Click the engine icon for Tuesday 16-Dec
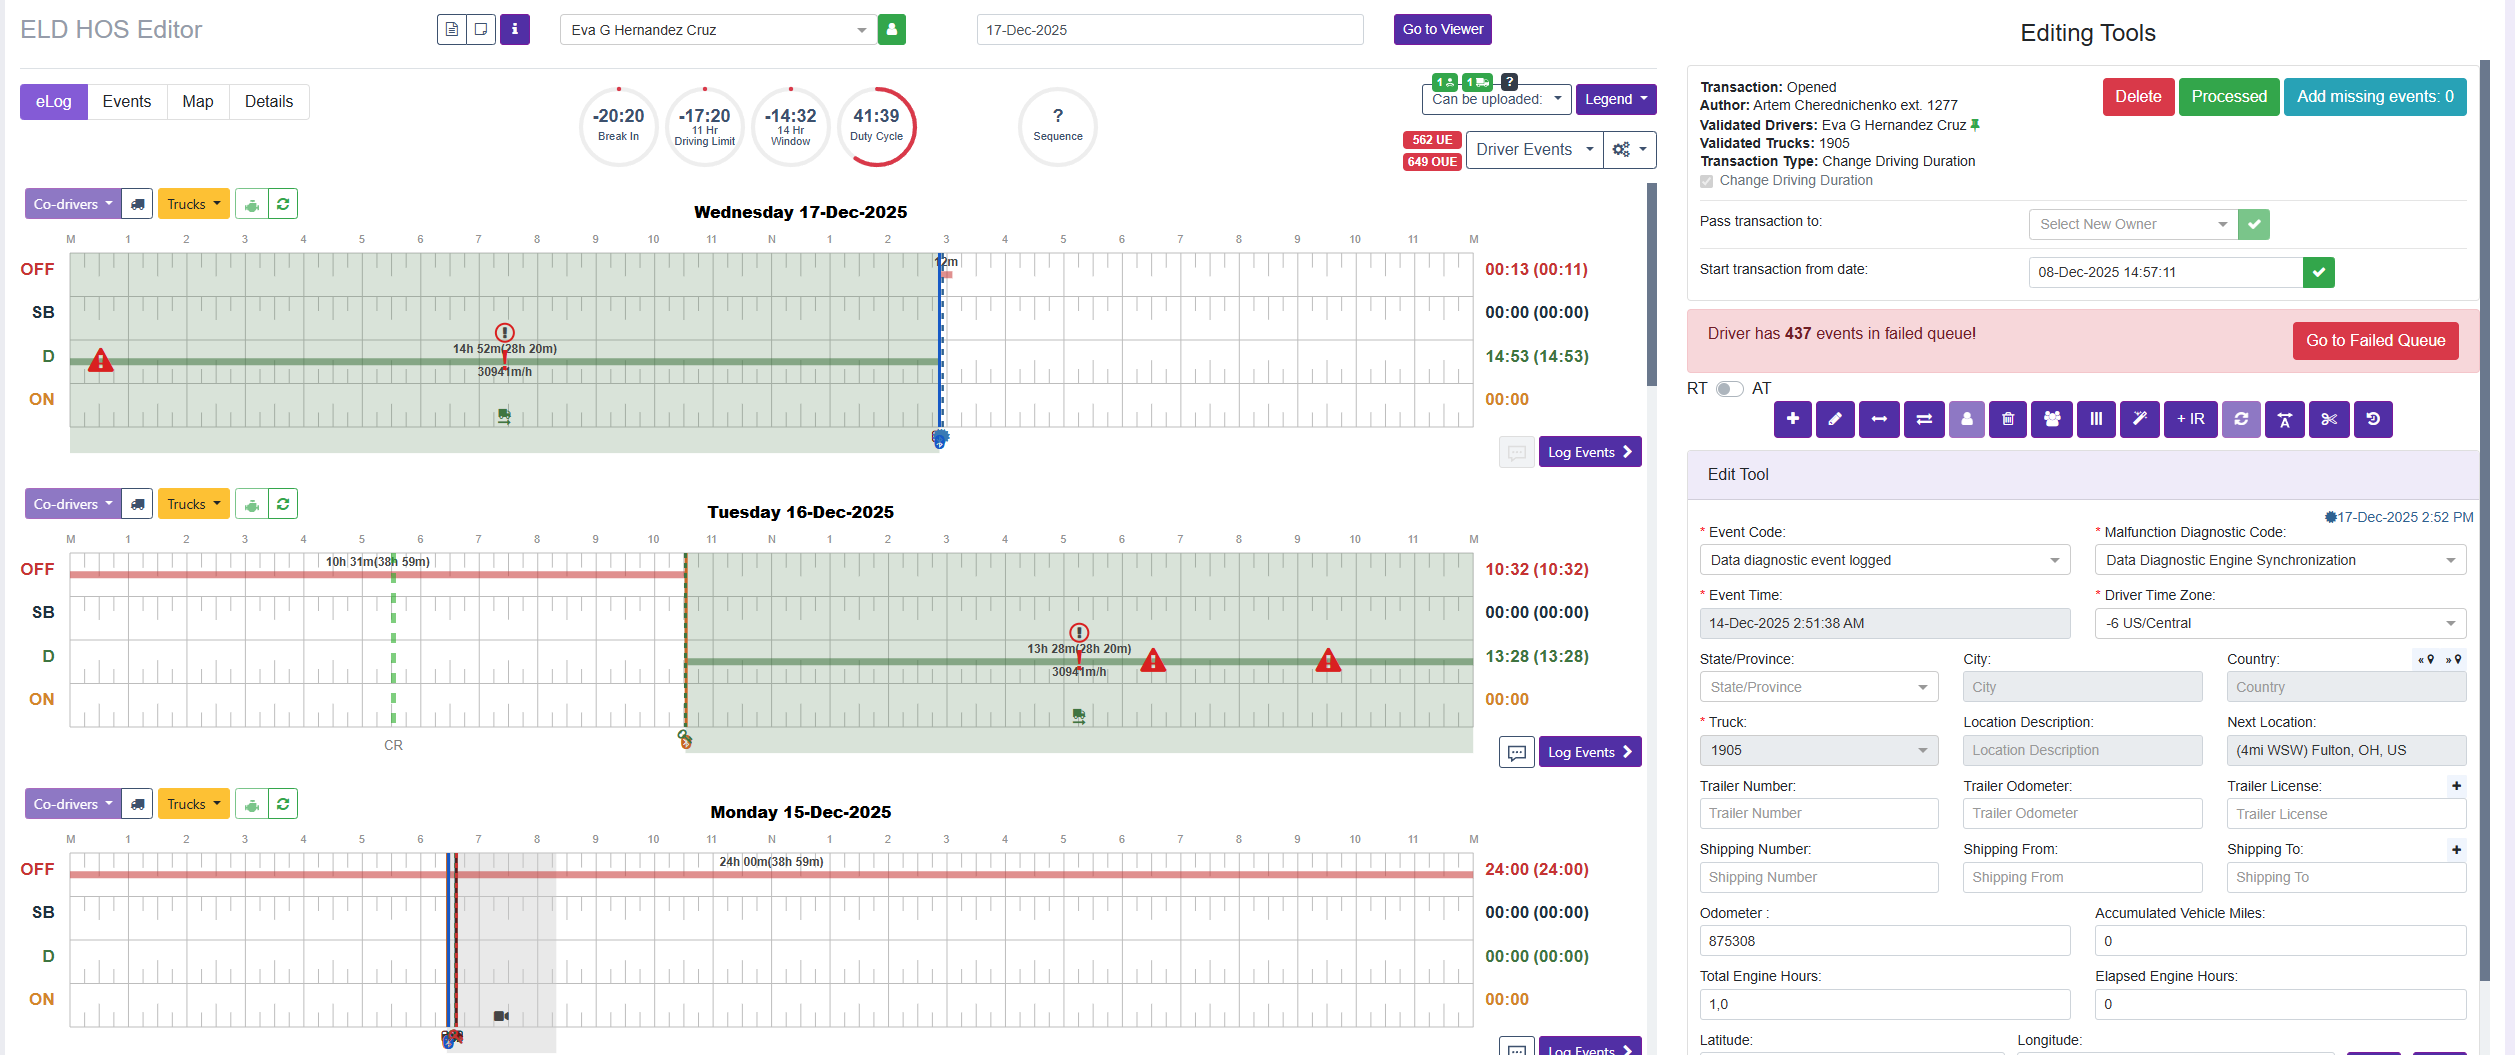Image resolution: width=2515 pixels, height=1055 pixels. [x=252, y=504]
